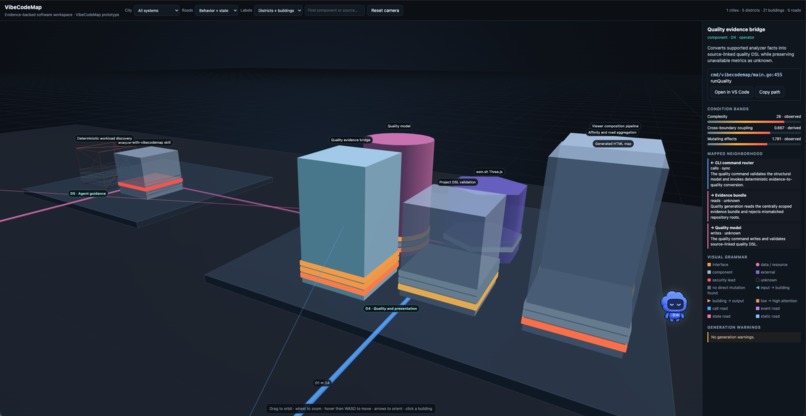Click the 1.781 · observed mutating effects value

786,139
